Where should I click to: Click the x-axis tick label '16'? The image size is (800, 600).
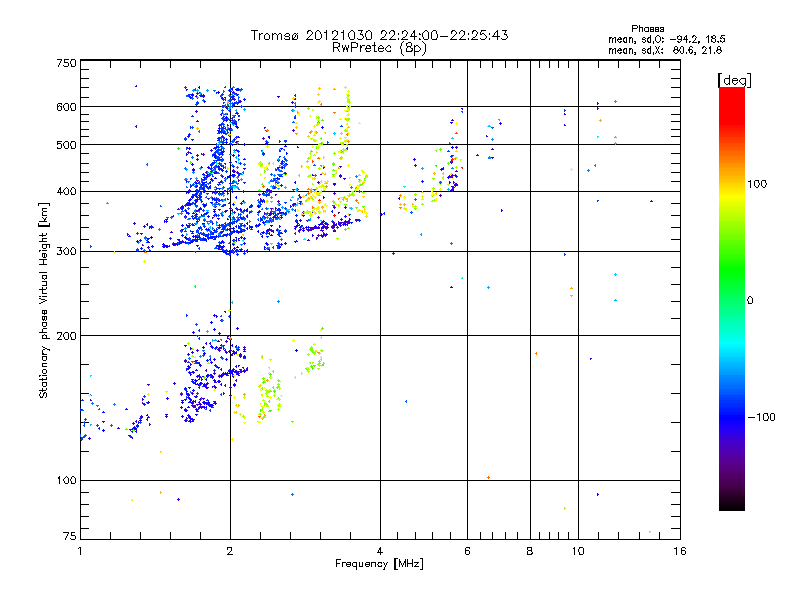coord(680,551)
